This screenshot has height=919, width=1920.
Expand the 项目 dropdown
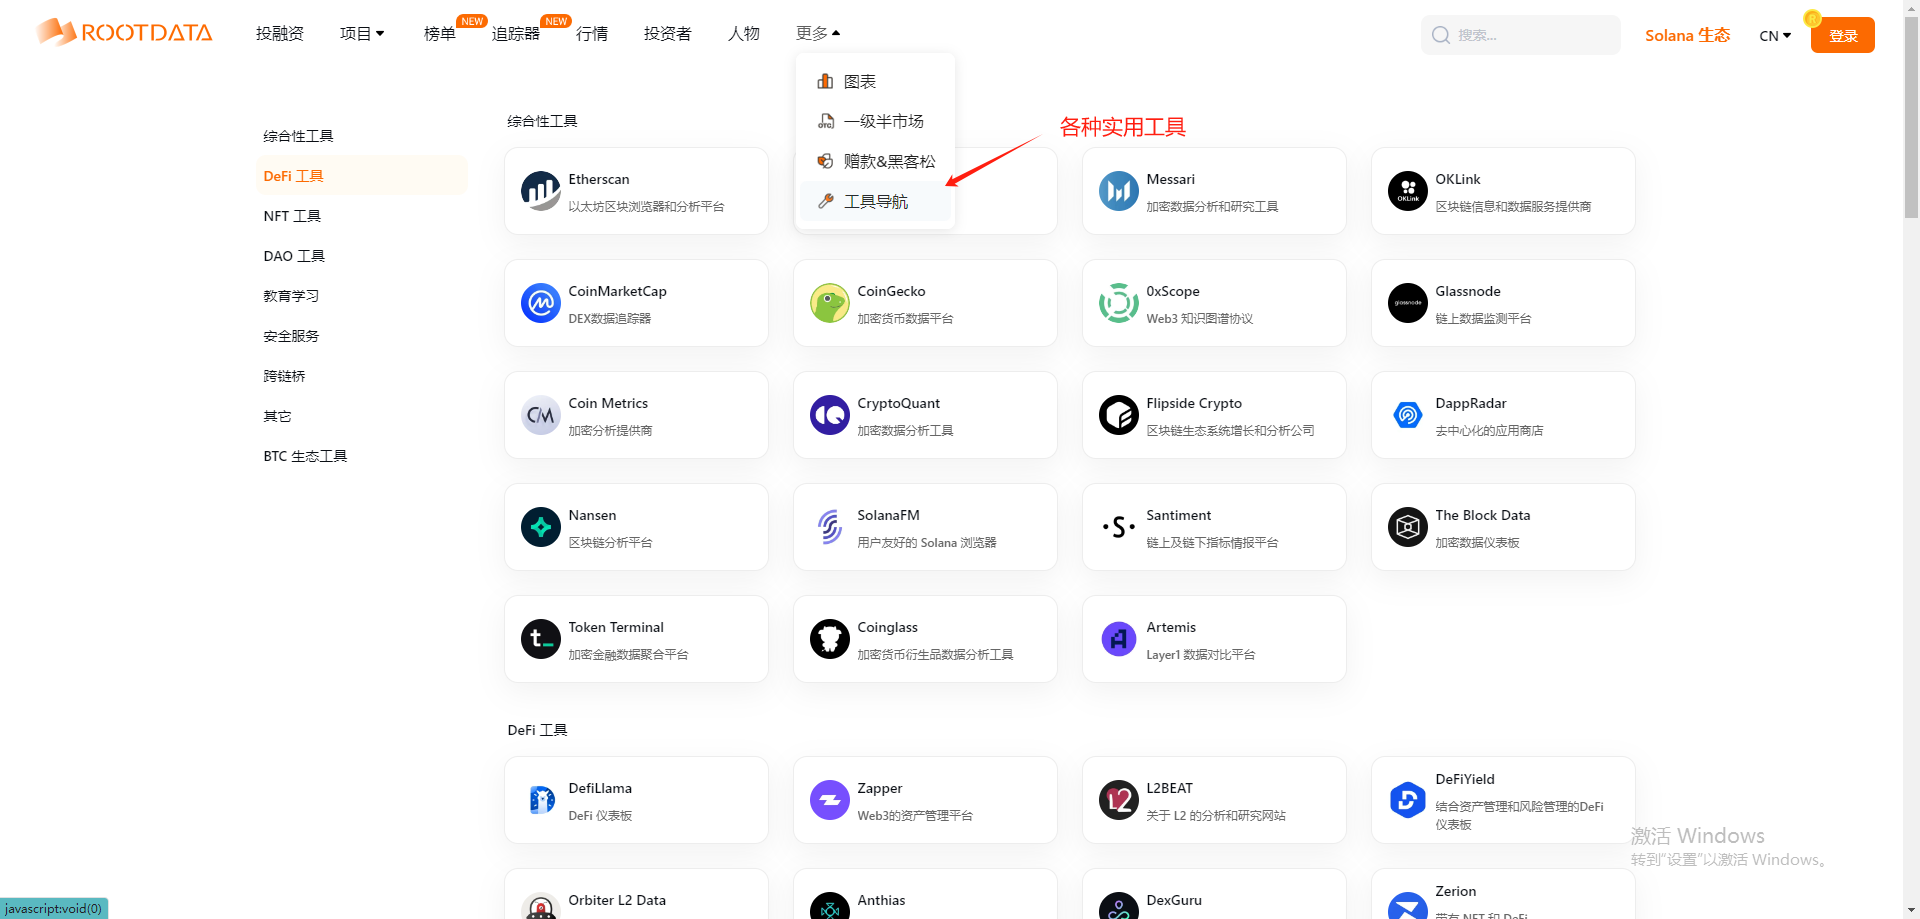[362, 34]
